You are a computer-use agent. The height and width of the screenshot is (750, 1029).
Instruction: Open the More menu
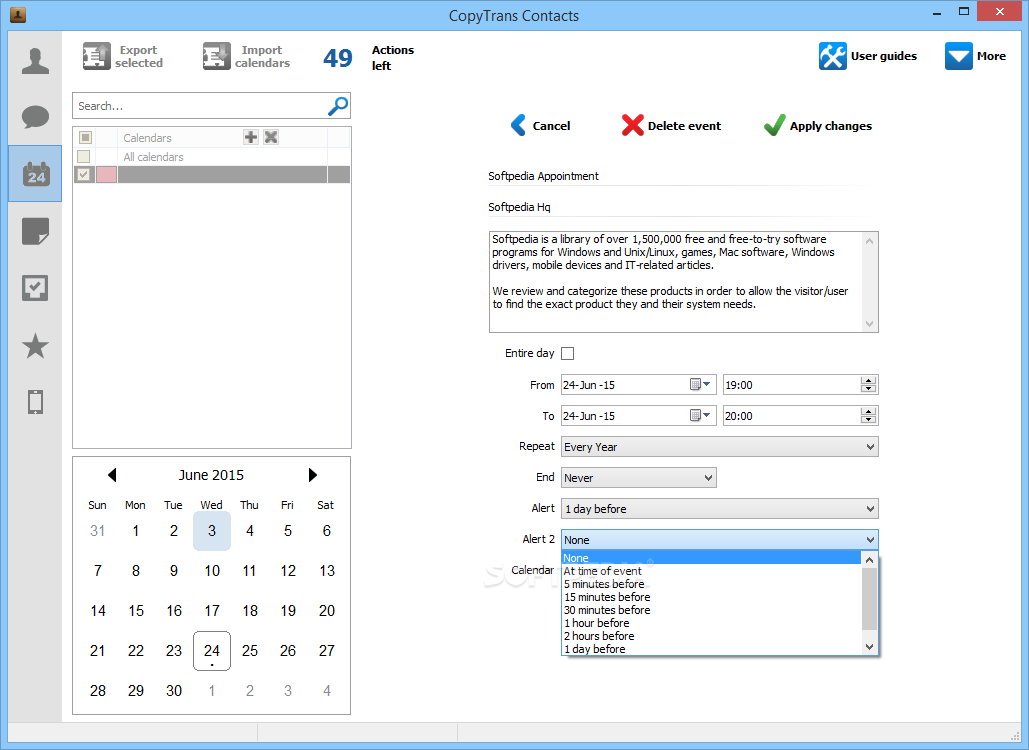click(x=975, y=56)
